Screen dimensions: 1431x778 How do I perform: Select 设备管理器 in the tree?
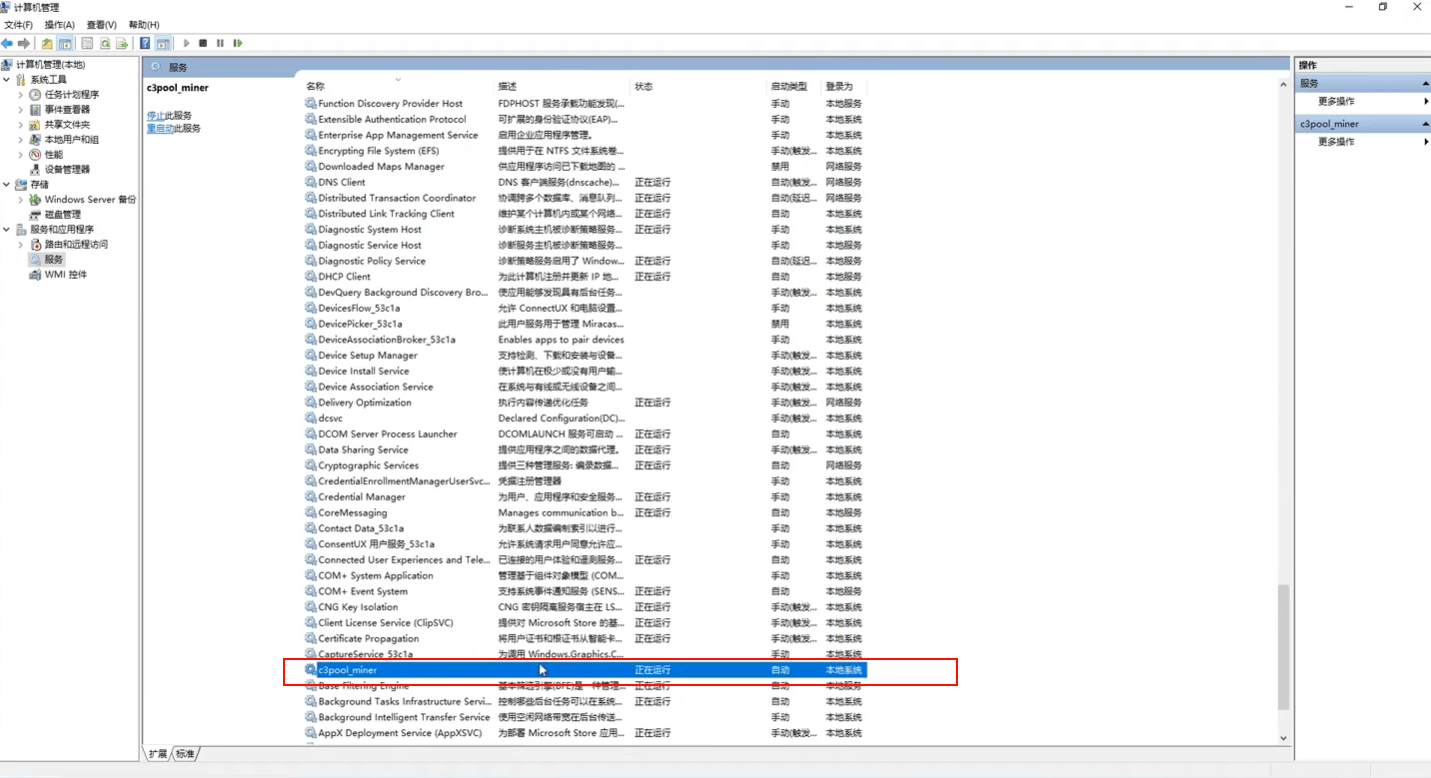click(x=67, y=170)
